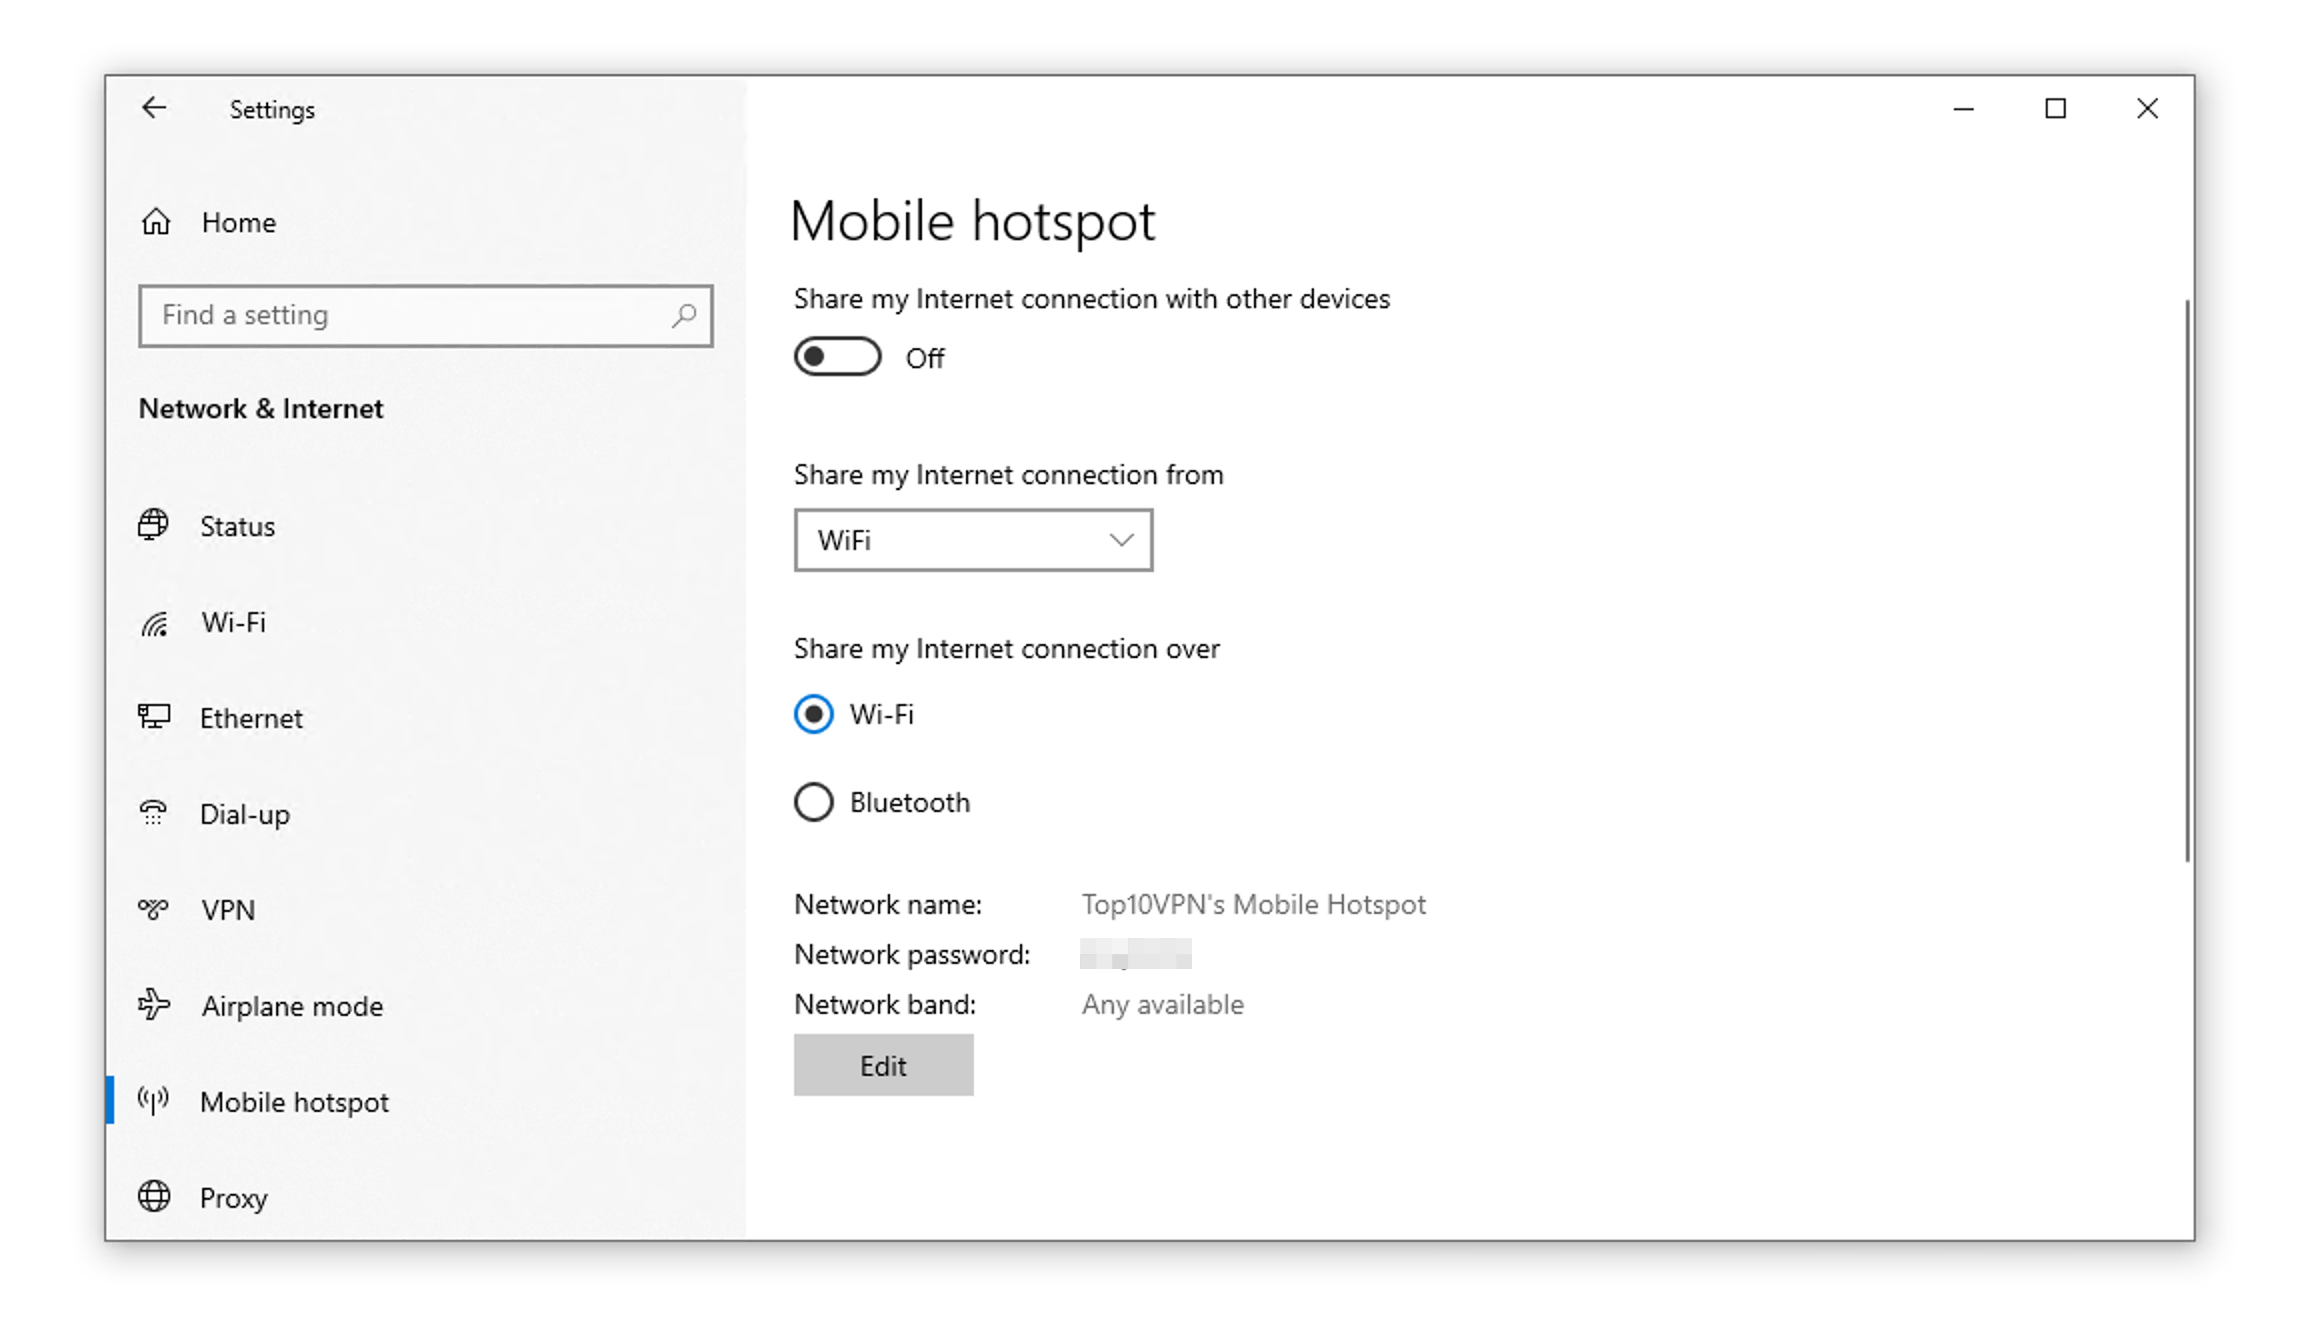The image size is (2298, 1318).
Task: Click the search magnifier in Find a setting
Action: (683, 315)
